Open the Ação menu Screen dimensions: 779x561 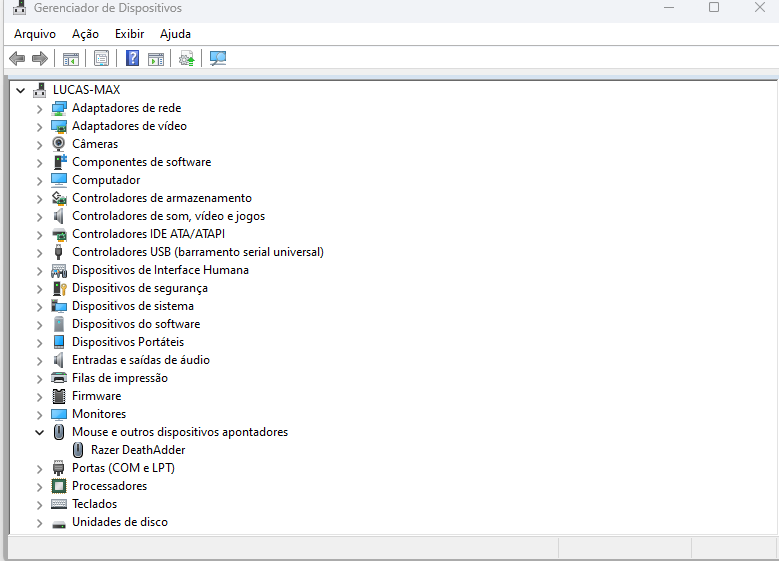[x=85, y=34]
